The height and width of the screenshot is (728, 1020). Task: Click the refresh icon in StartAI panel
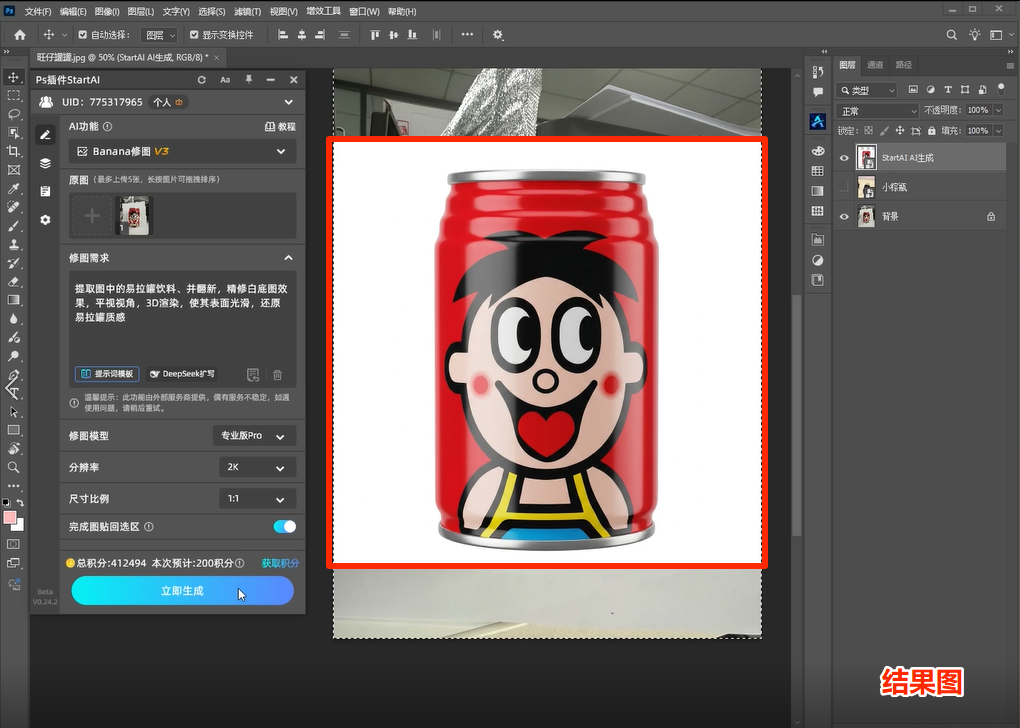(202, 80)
